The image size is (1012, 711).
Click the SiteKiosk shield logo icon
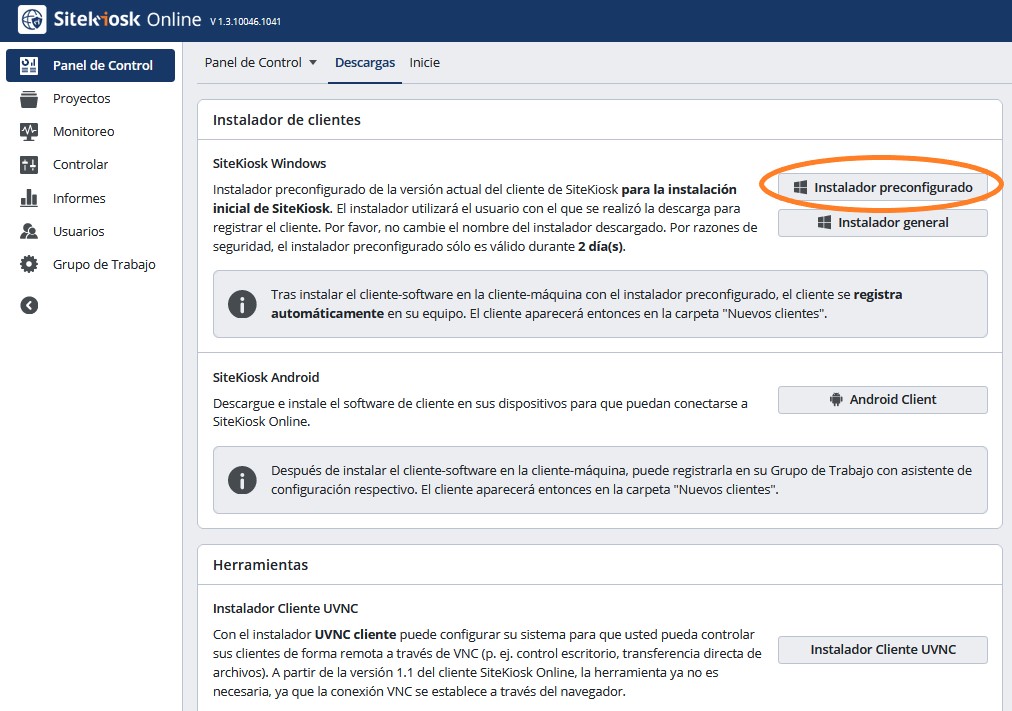click(32, 20)
